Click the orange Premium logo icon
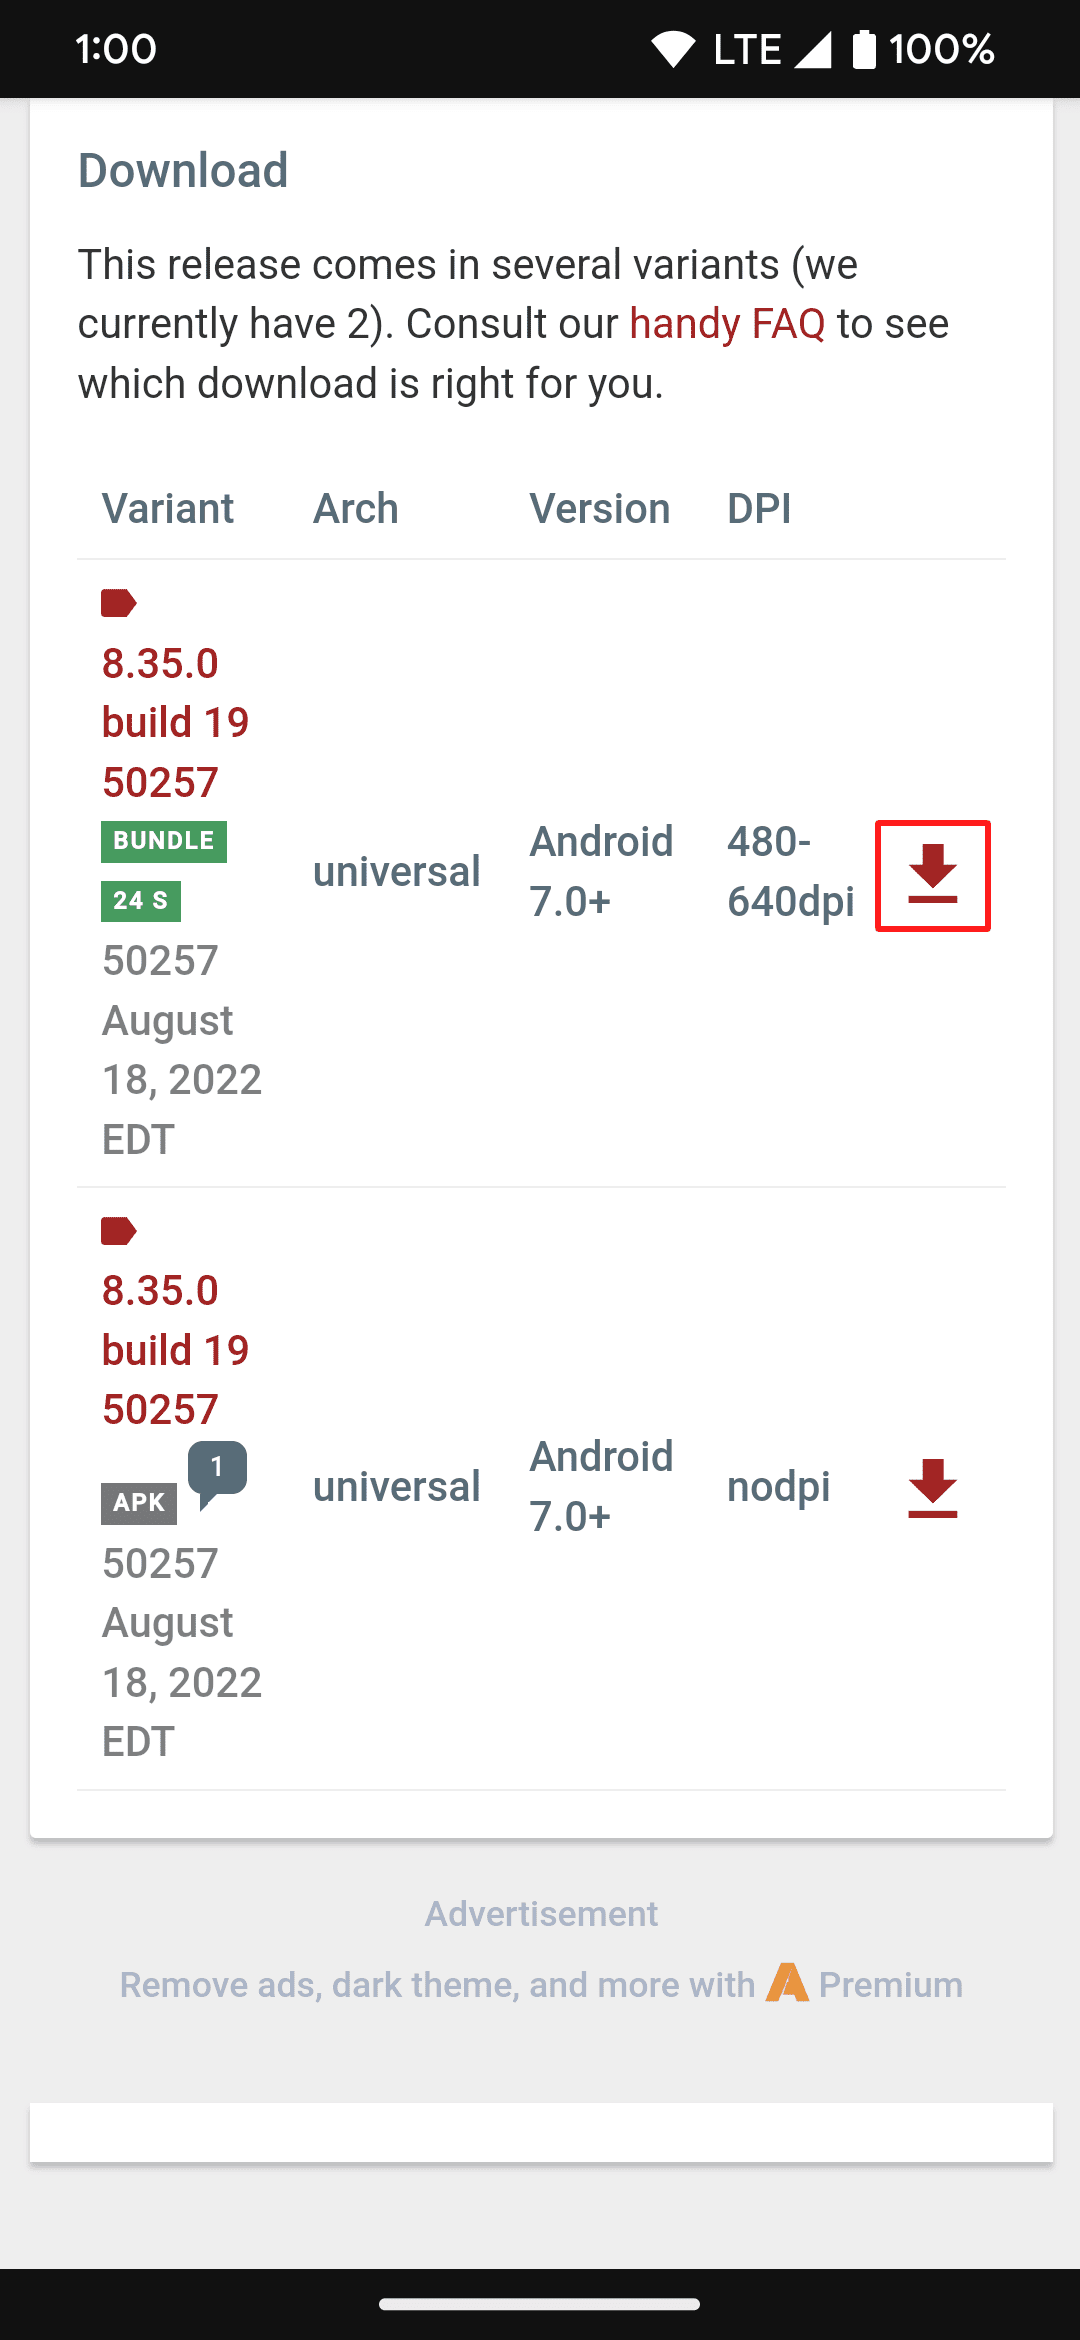1080x2340 pixels. pos(787,1983)
